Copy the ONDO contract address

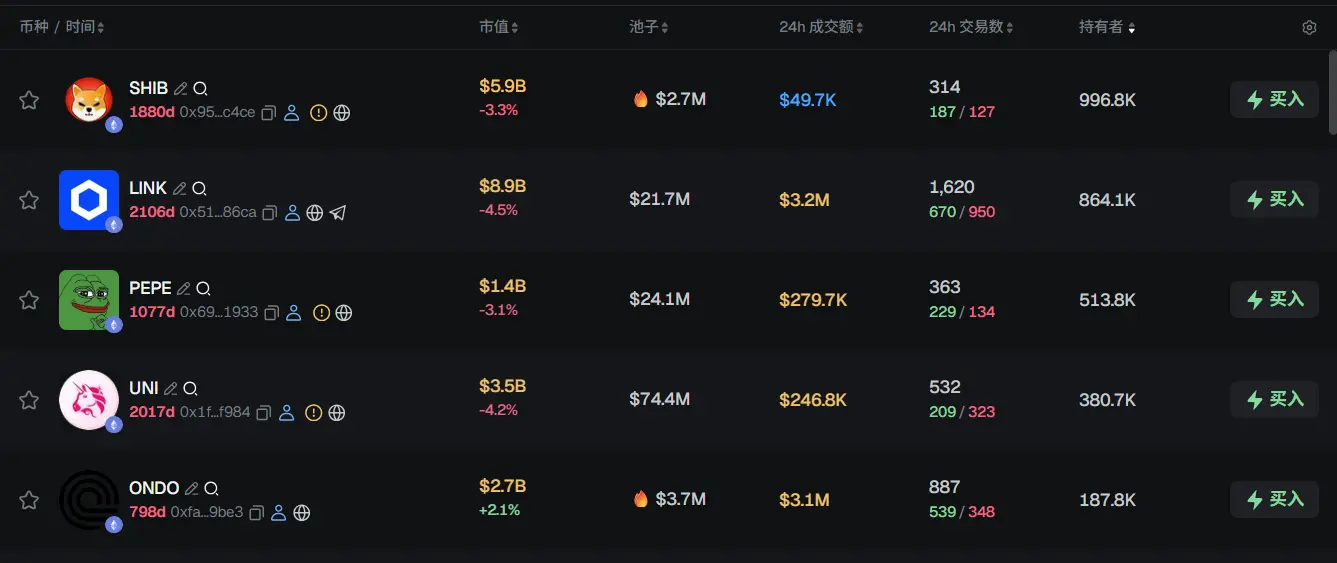[x=256, y=513]
